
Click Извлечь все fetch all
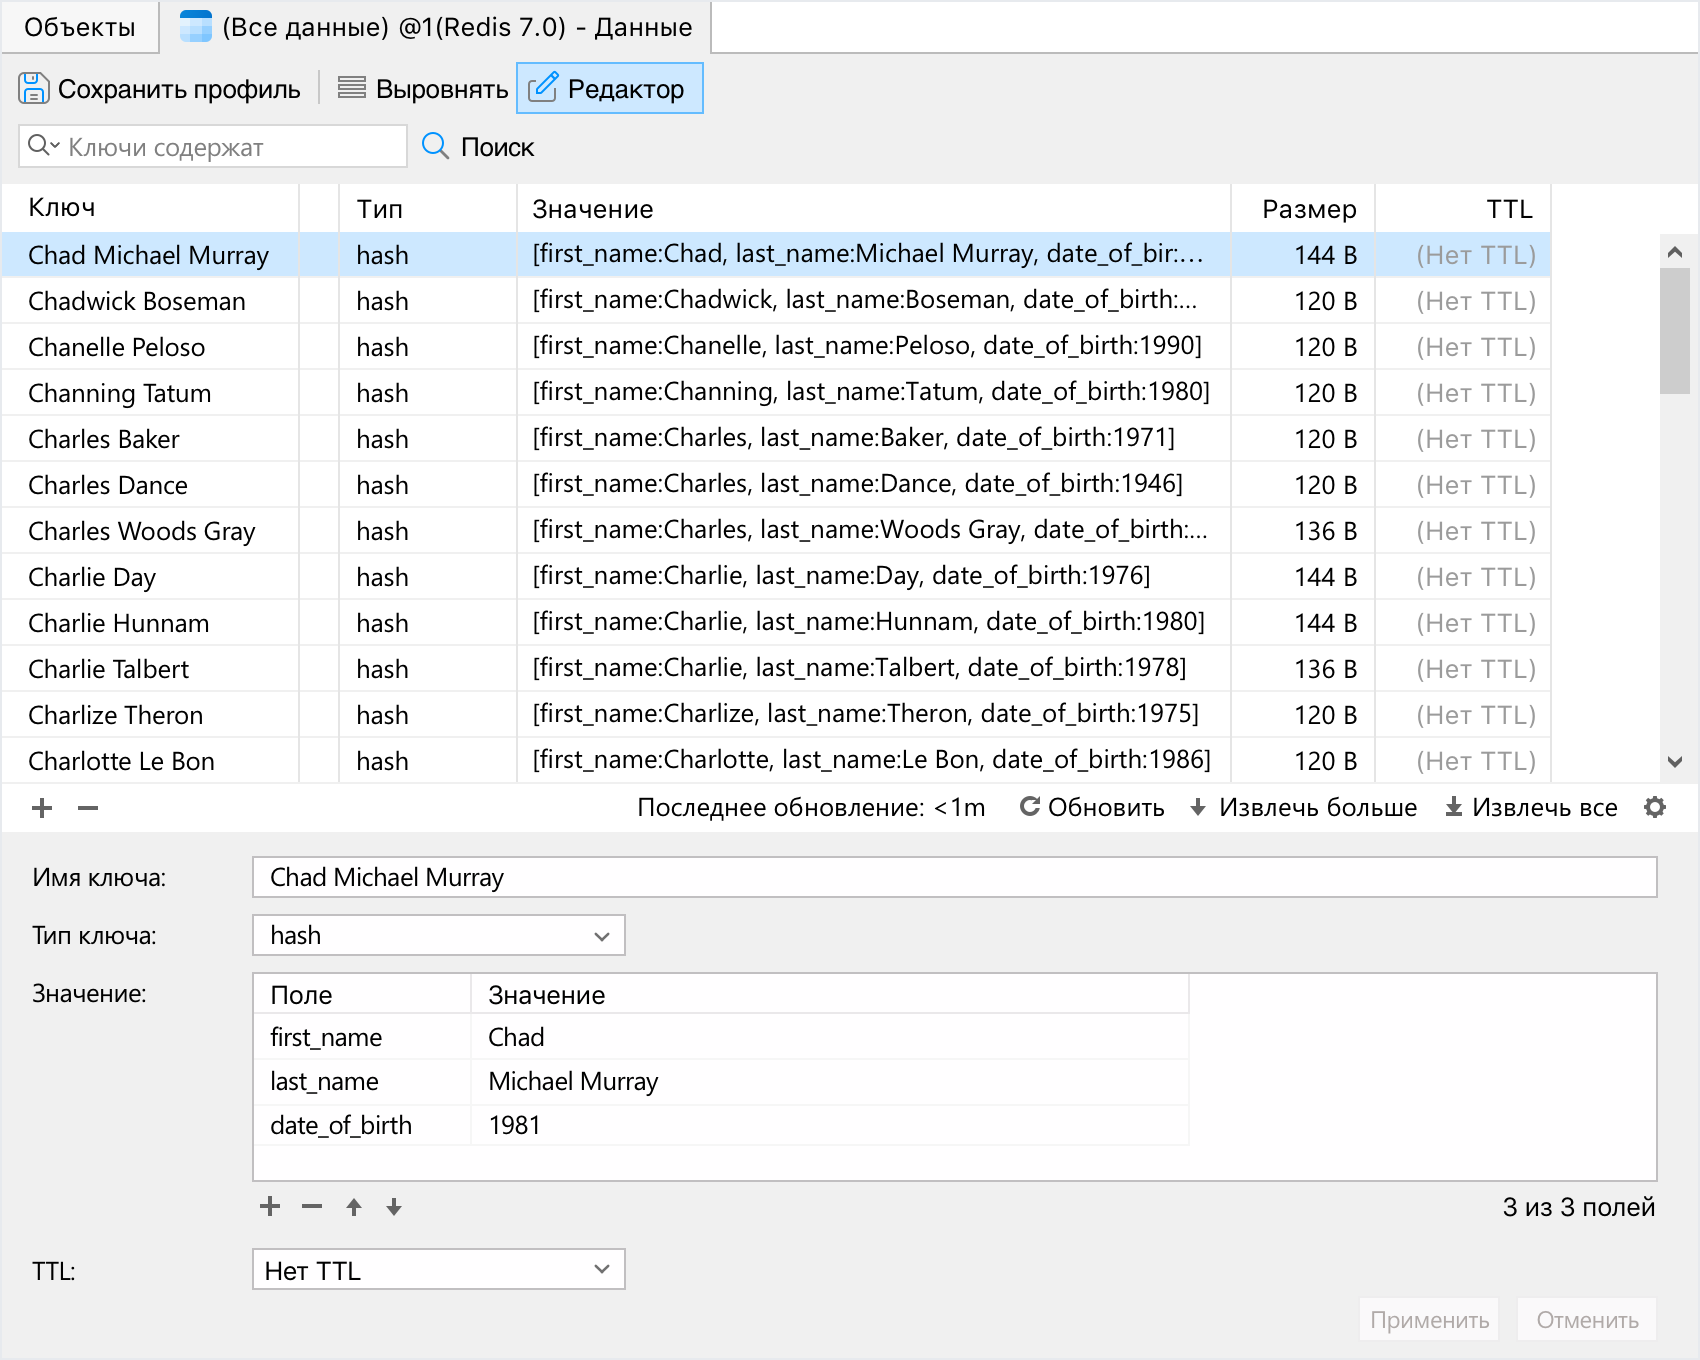pyautogui.click(x=1531, y=807)
